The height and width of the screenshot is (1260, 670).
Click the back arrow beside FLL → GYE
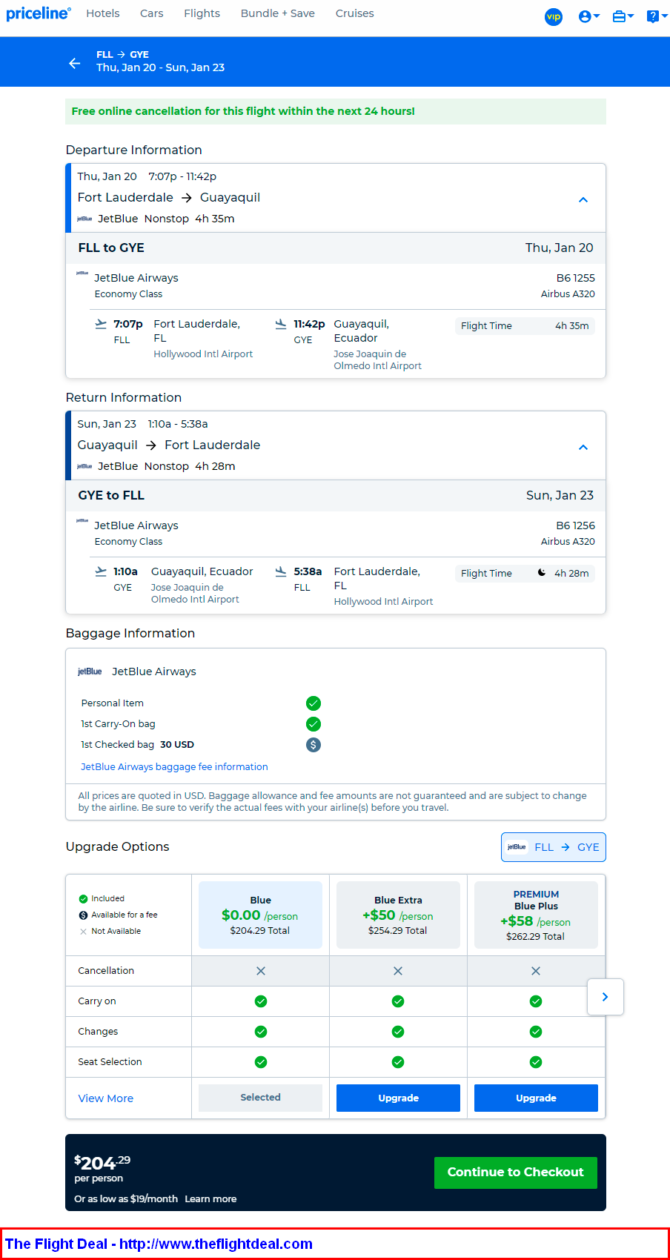pos(74,63)
